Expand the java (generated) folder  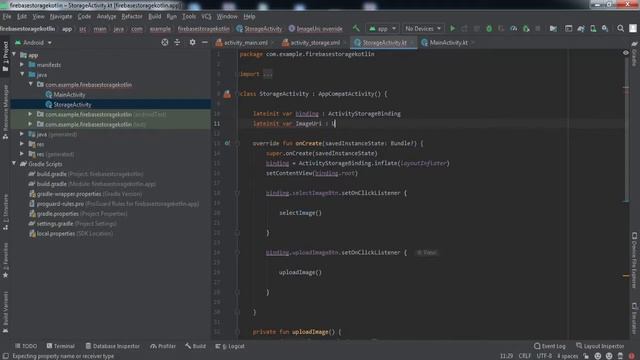click(x=22, y=134)
